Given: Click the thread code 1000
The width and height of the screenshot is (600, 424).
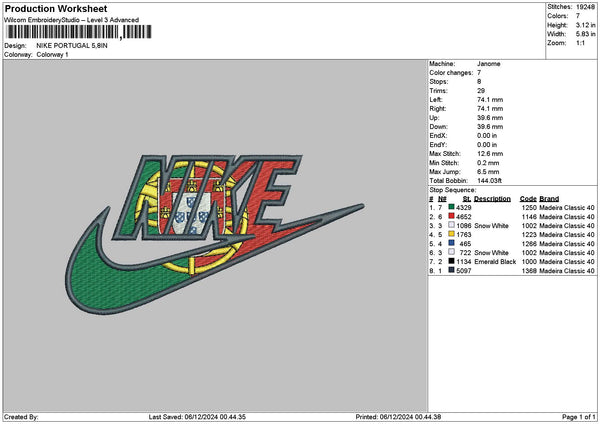Looking at the screenshot, I should 529,262.
